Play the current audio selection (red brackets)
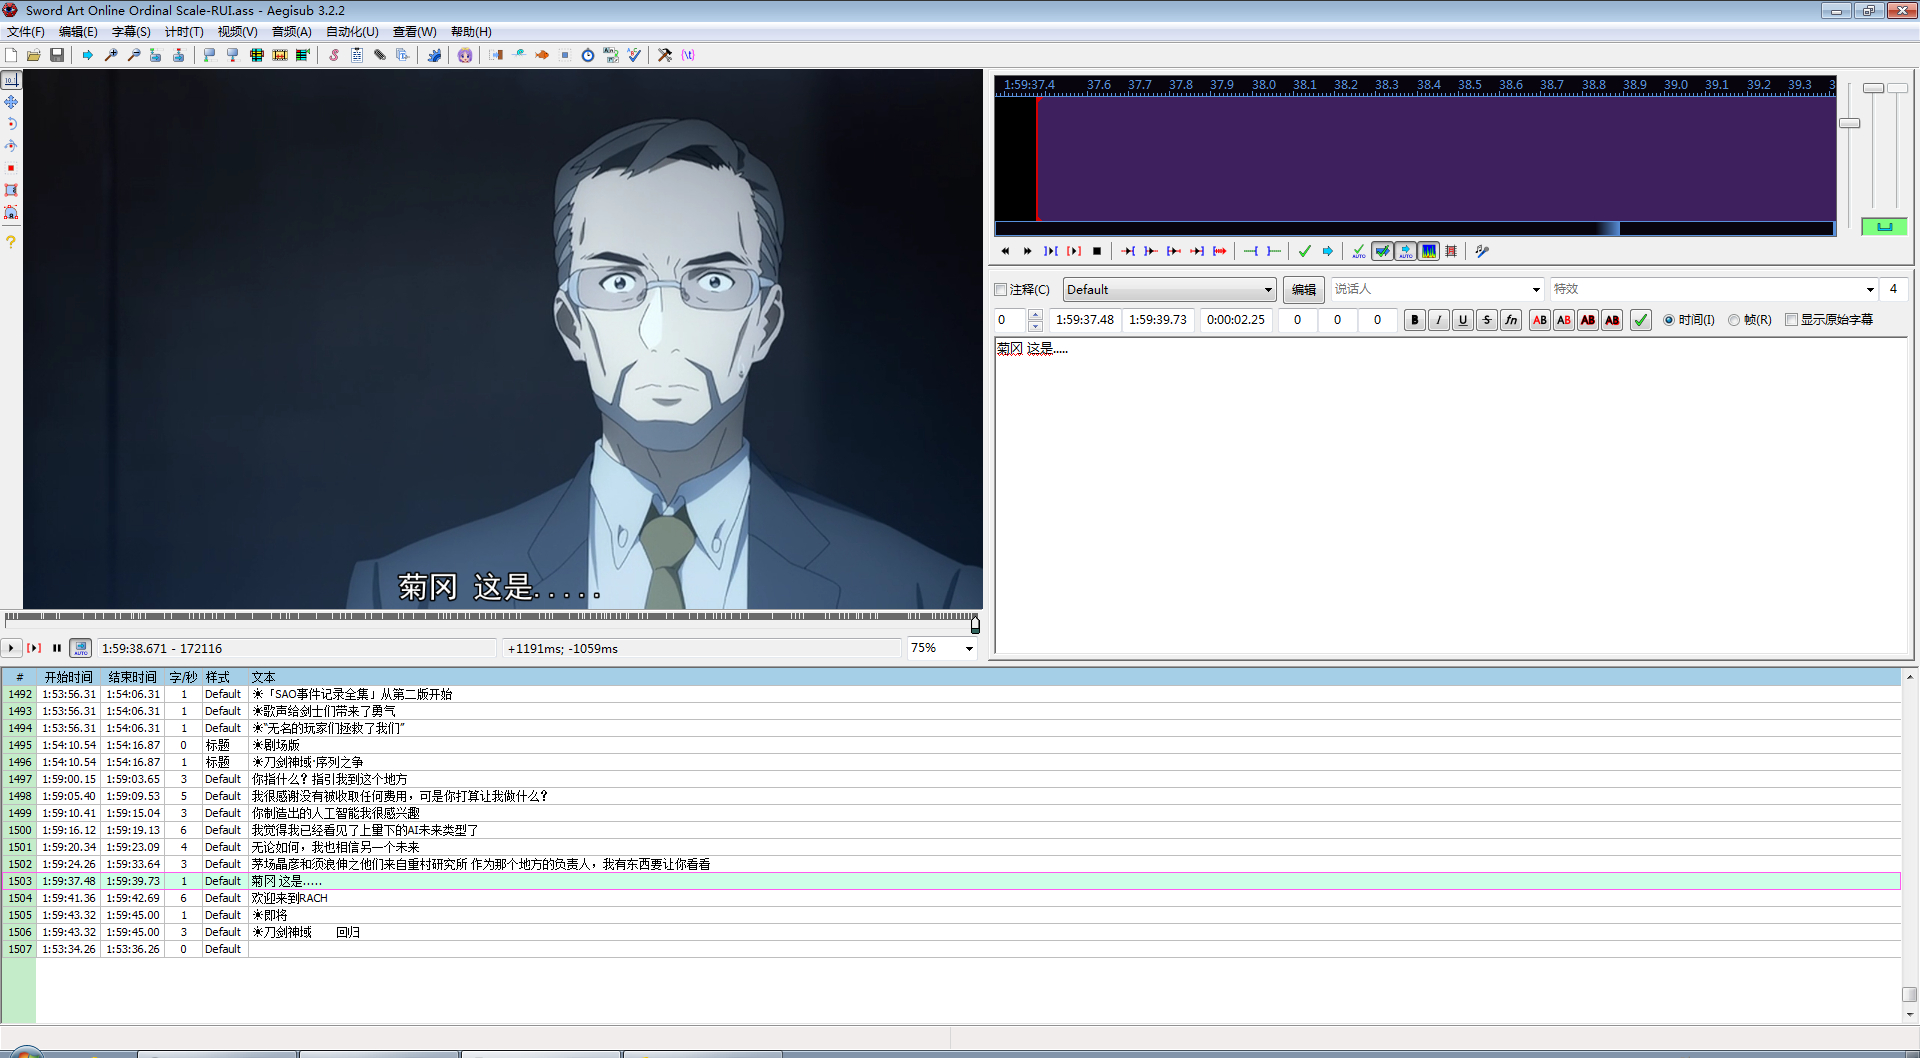This screenshot has width=1920, height=1058. [x=1074, y=251]
